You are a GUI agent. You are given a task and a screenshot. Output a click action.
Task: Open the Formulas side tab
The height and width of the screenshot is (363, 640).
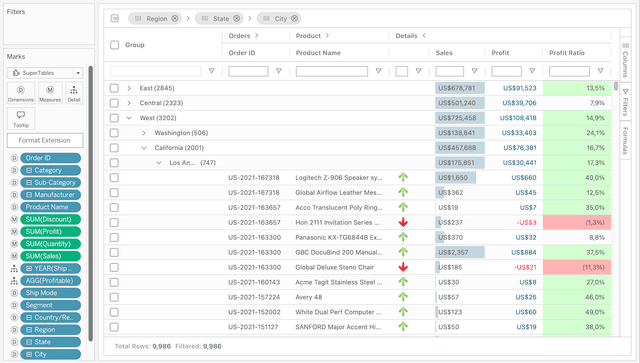625,141
